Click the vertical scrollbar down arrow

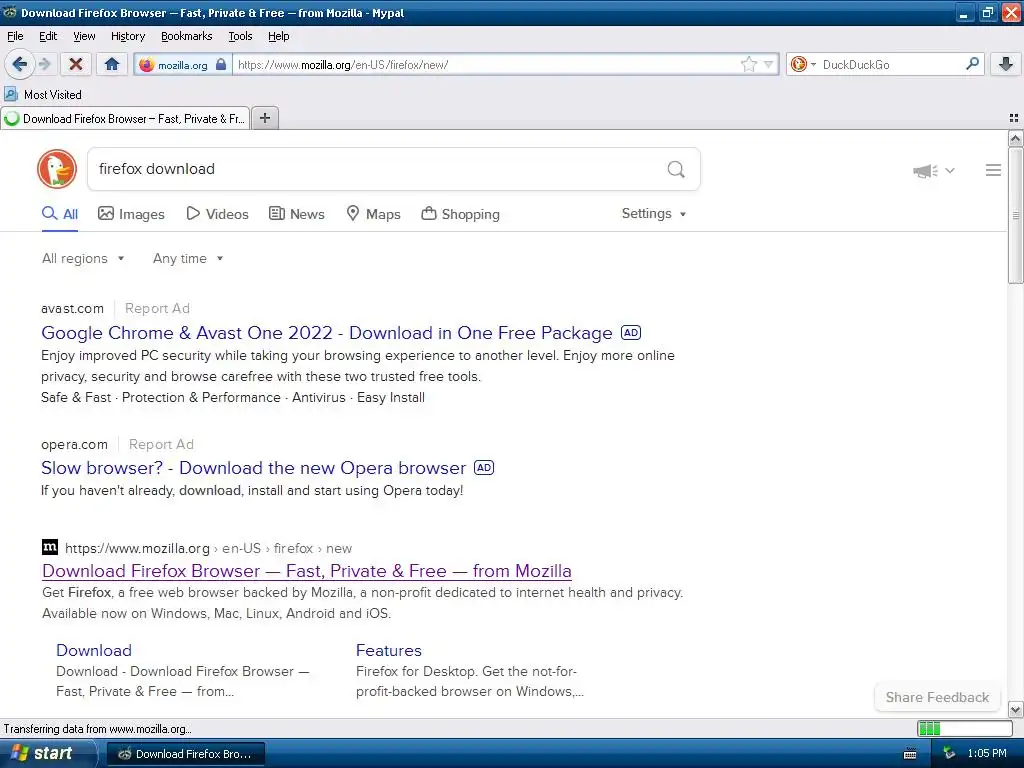(1015, 709)
